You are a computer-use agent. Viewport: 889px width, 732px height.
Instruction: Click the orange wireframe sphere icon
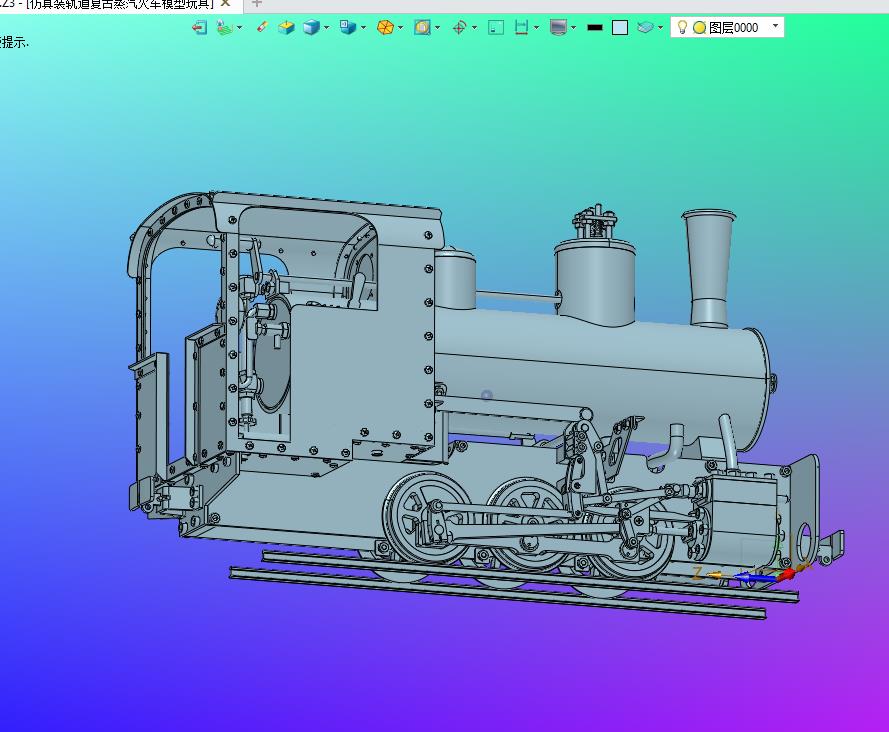(x=384, y=28)
